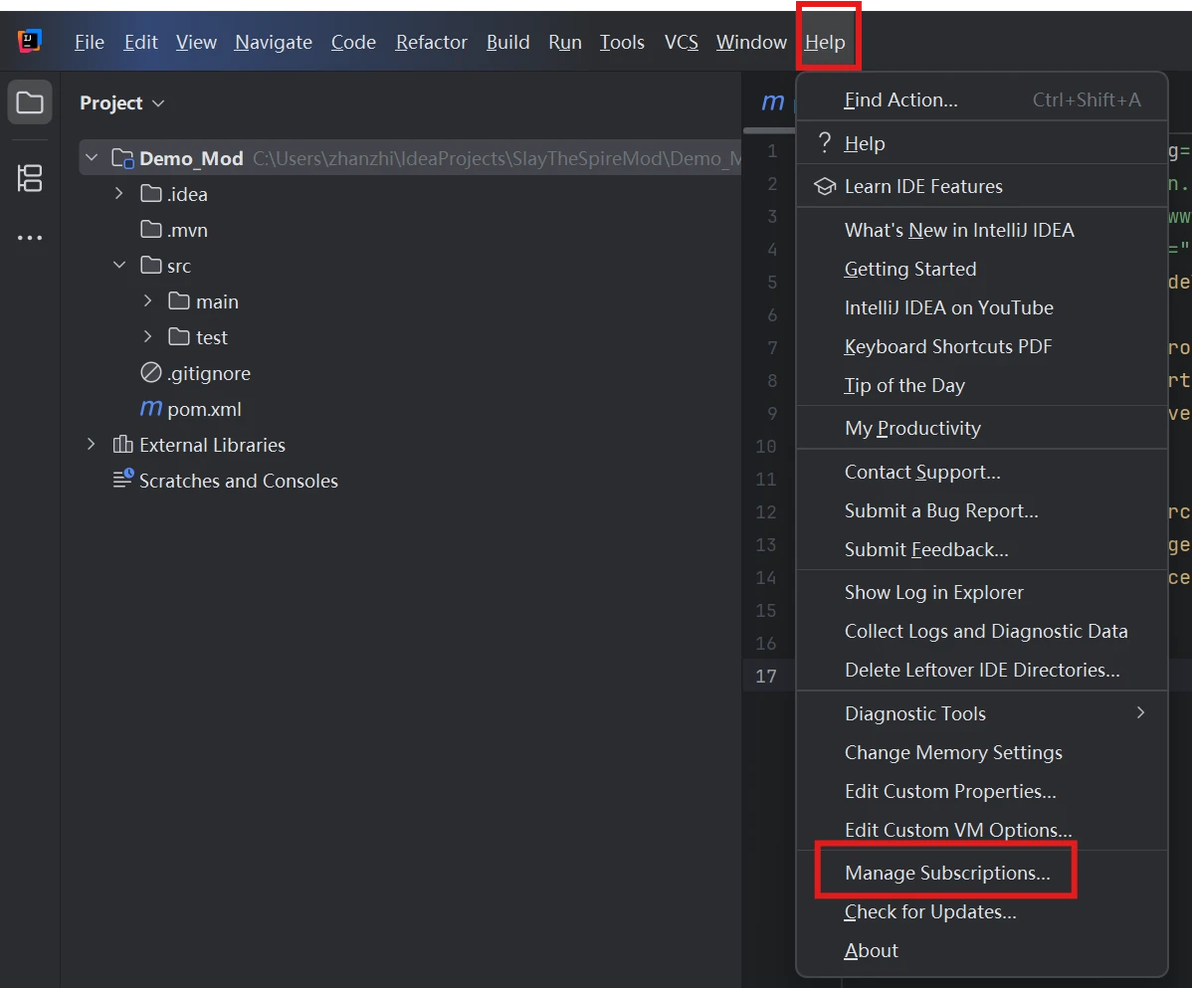Click the .mvn folder icon
Viewport: 1192px width, 988px height.
(x=151, y=230)
